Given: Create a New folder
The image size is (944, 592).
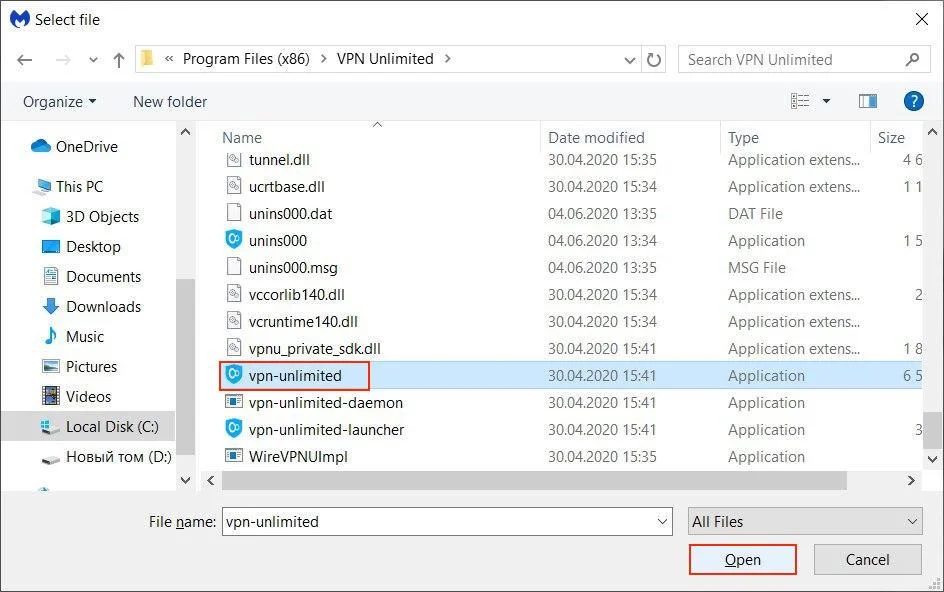Looking at the screenshot, I should (170, 102).
